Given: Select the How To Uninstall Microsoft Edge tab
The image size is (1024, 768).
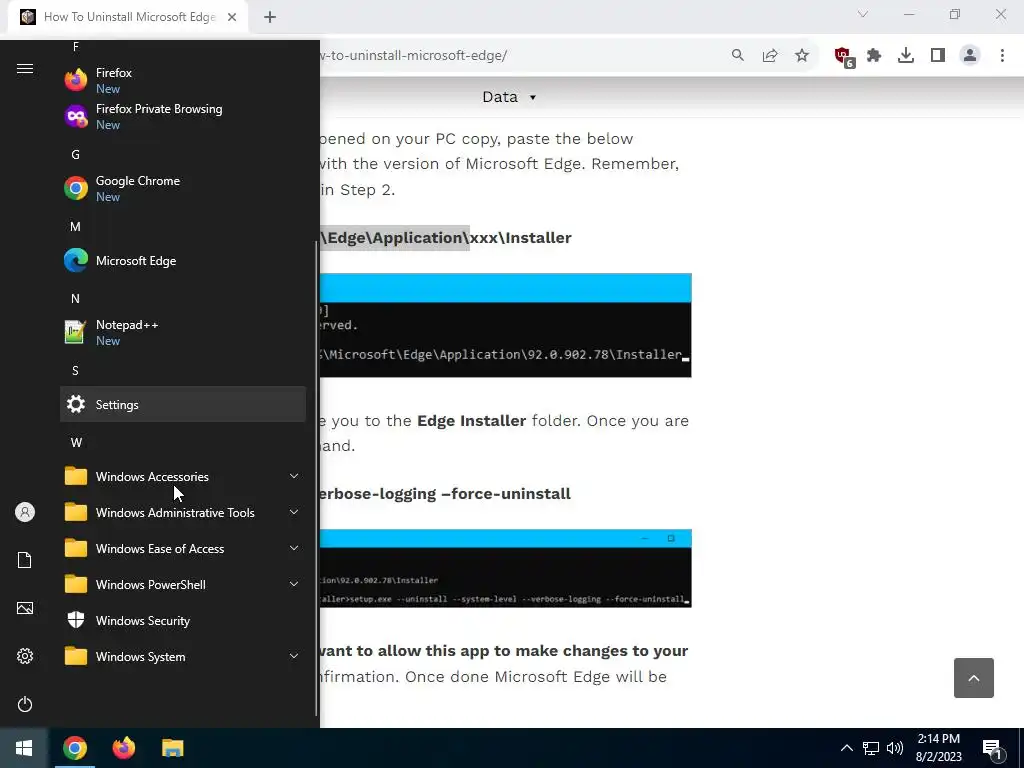Looking at the screenshot, I should 127,17.
